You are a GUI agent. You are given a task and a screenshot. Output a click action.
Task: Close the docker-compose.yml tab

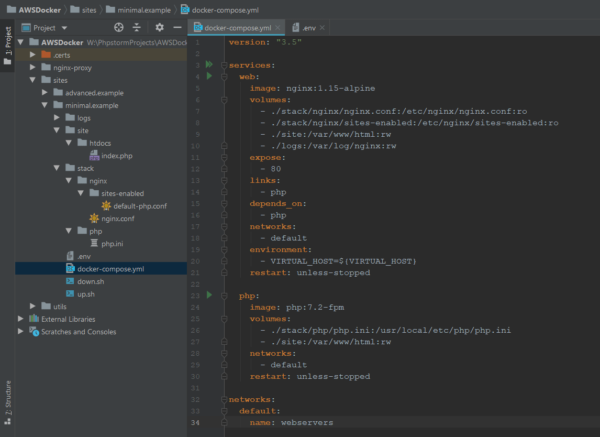coord(278,28)
